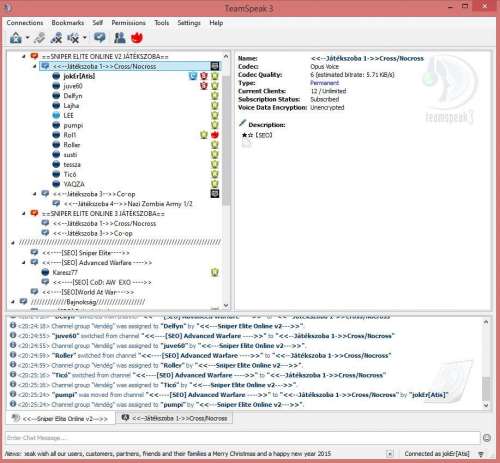Open dropdown arrow next to mute speakers
This screenshot has width=500, height=463.
[x=85, y=38]
